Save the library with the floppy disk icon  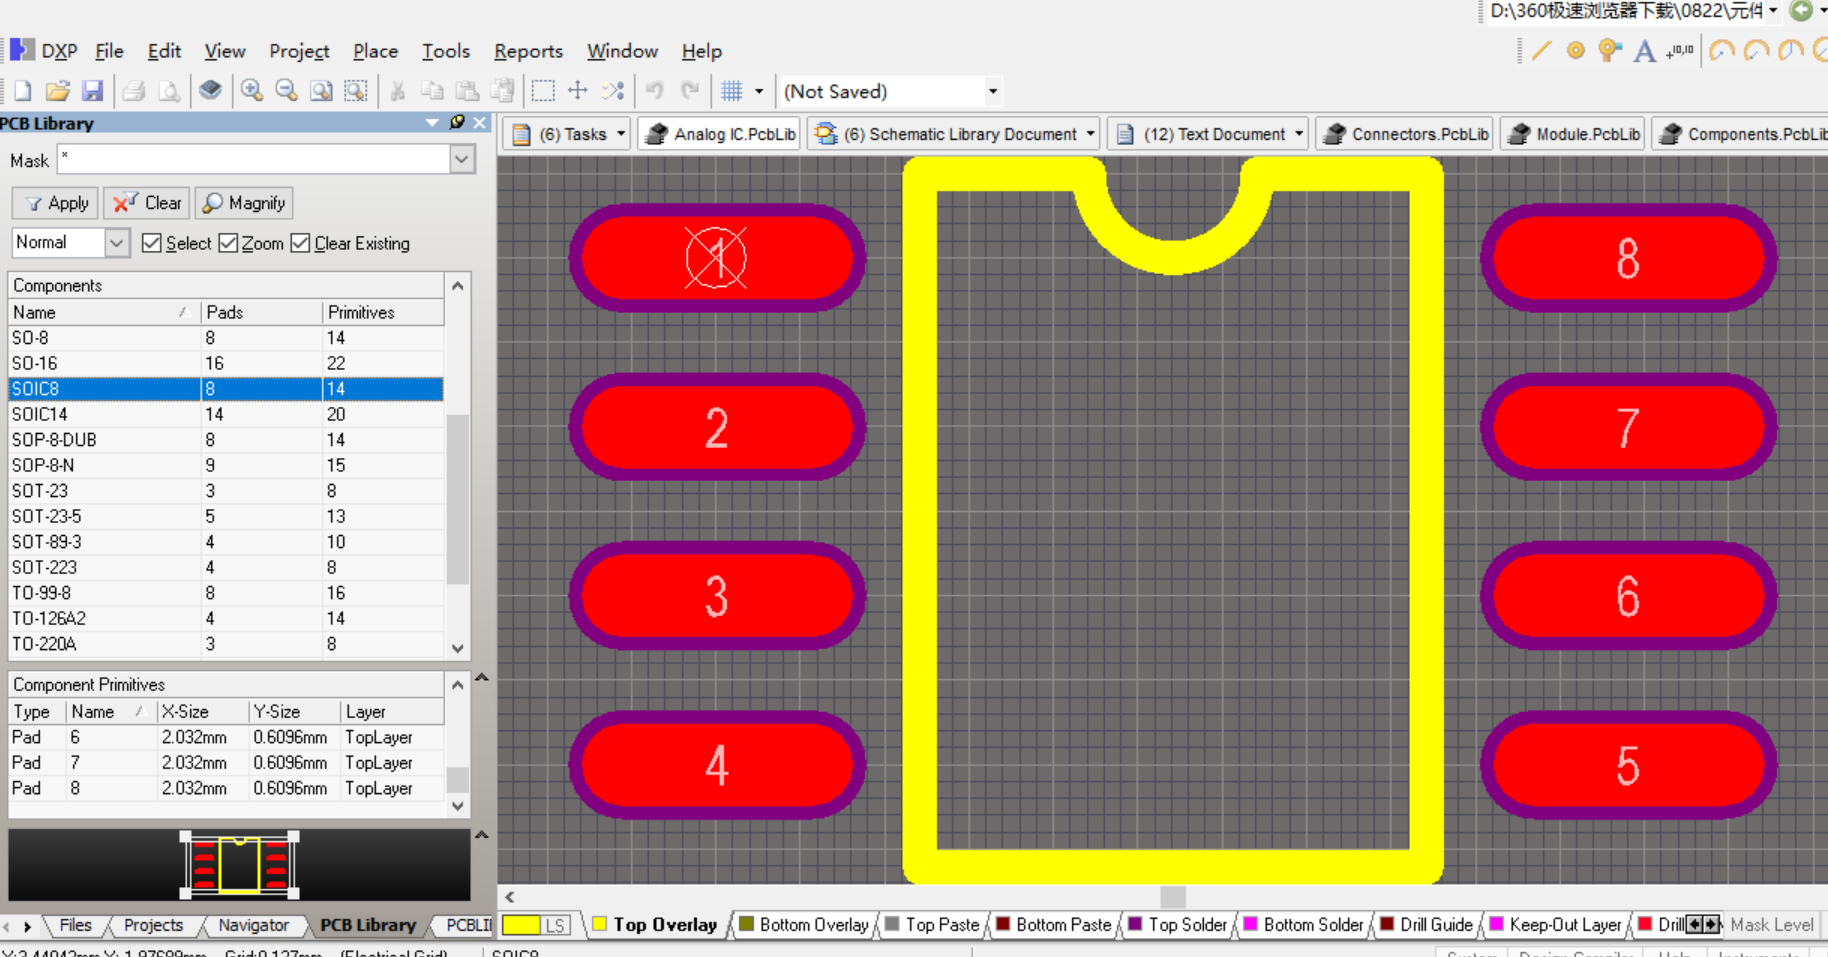[x=92, y=91]
